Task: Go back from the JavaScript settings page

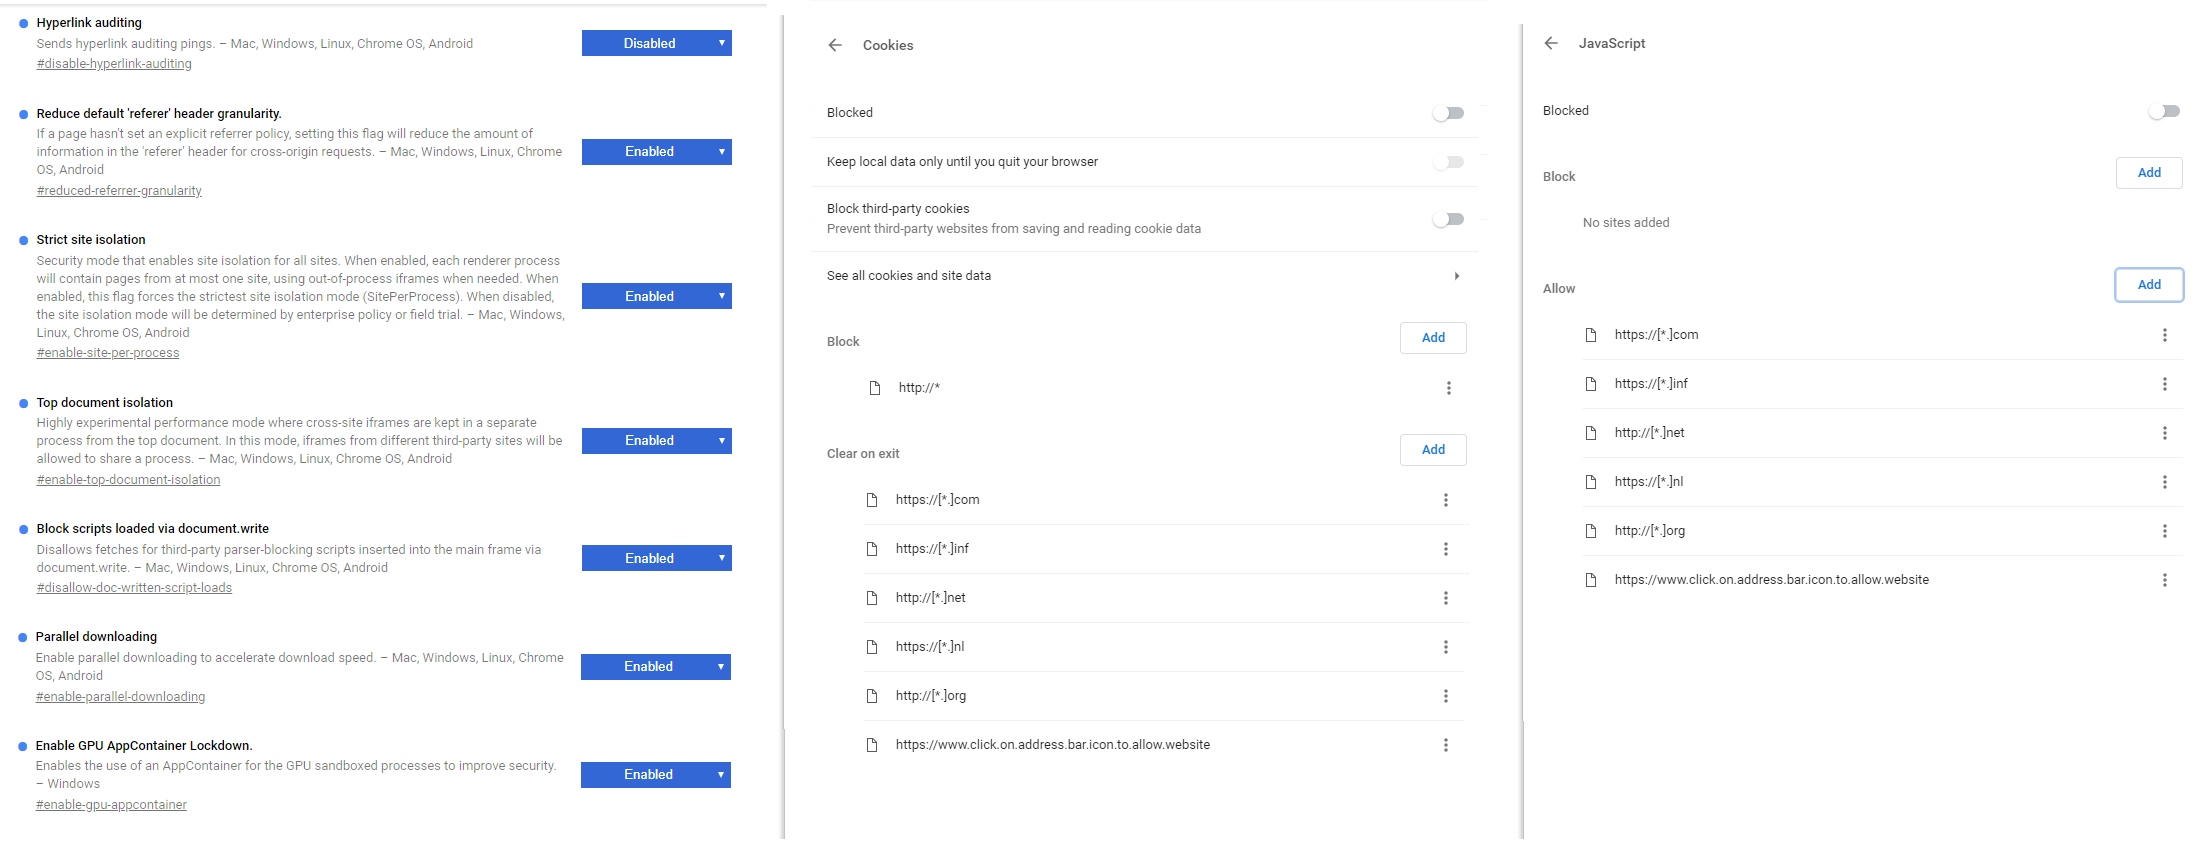Action: 1551,43
